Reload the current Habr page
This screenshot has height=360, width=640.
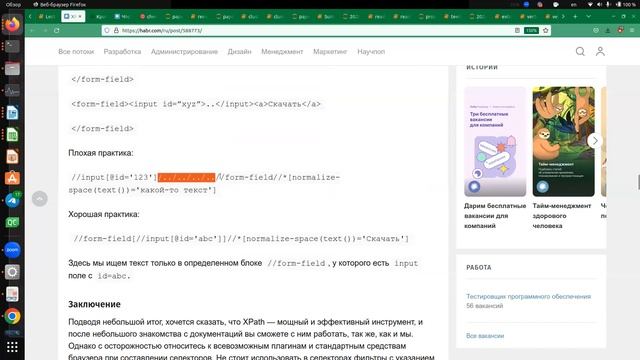(57, 31)
